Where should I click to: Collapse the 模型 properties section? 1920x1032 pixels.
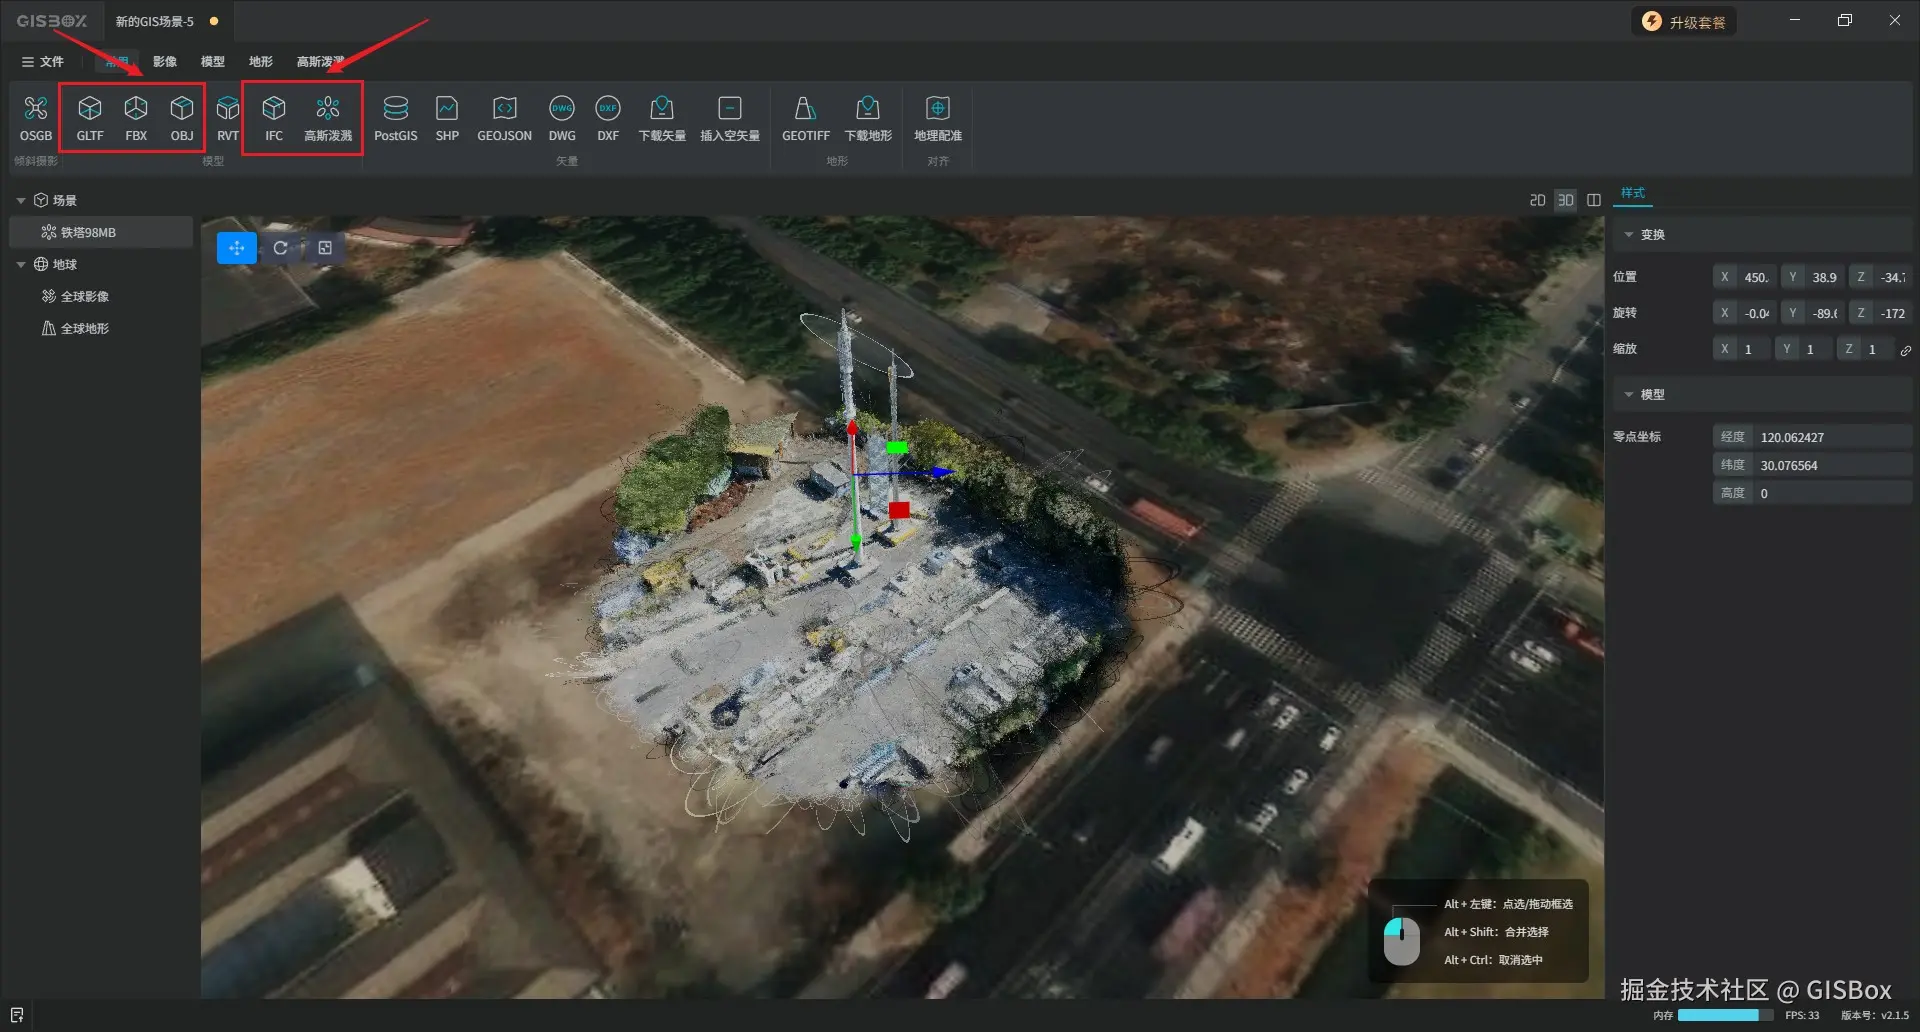(x=1629, y=395)
